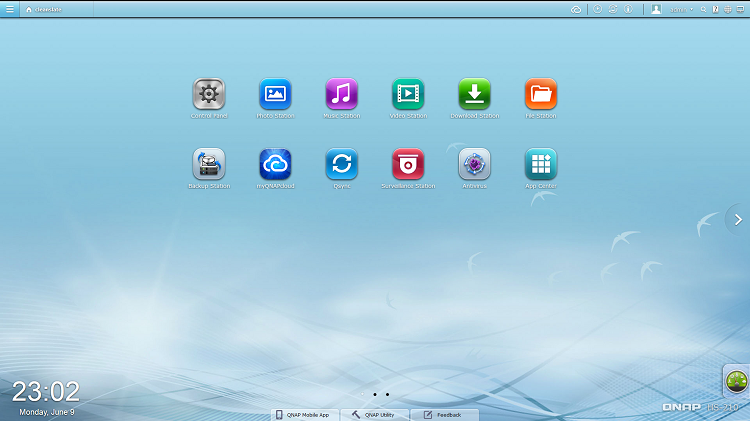Screen dimensions: 750x421
Task: Open Music Station
Action: (x=341, y=94)
